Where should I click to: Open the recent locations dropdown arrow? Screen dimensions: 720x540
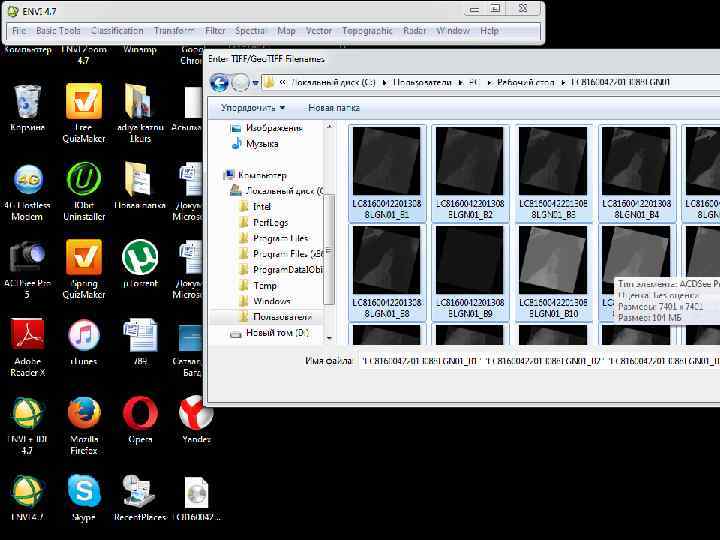coord(255,83)
